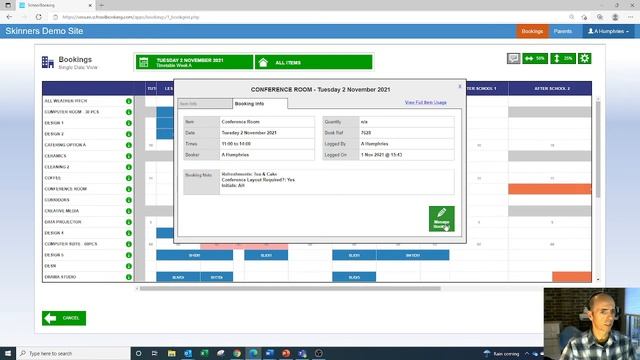Screen dimensions: 640x360
Task: Click the browser back arrow
Action: click(x=9, y=17)
